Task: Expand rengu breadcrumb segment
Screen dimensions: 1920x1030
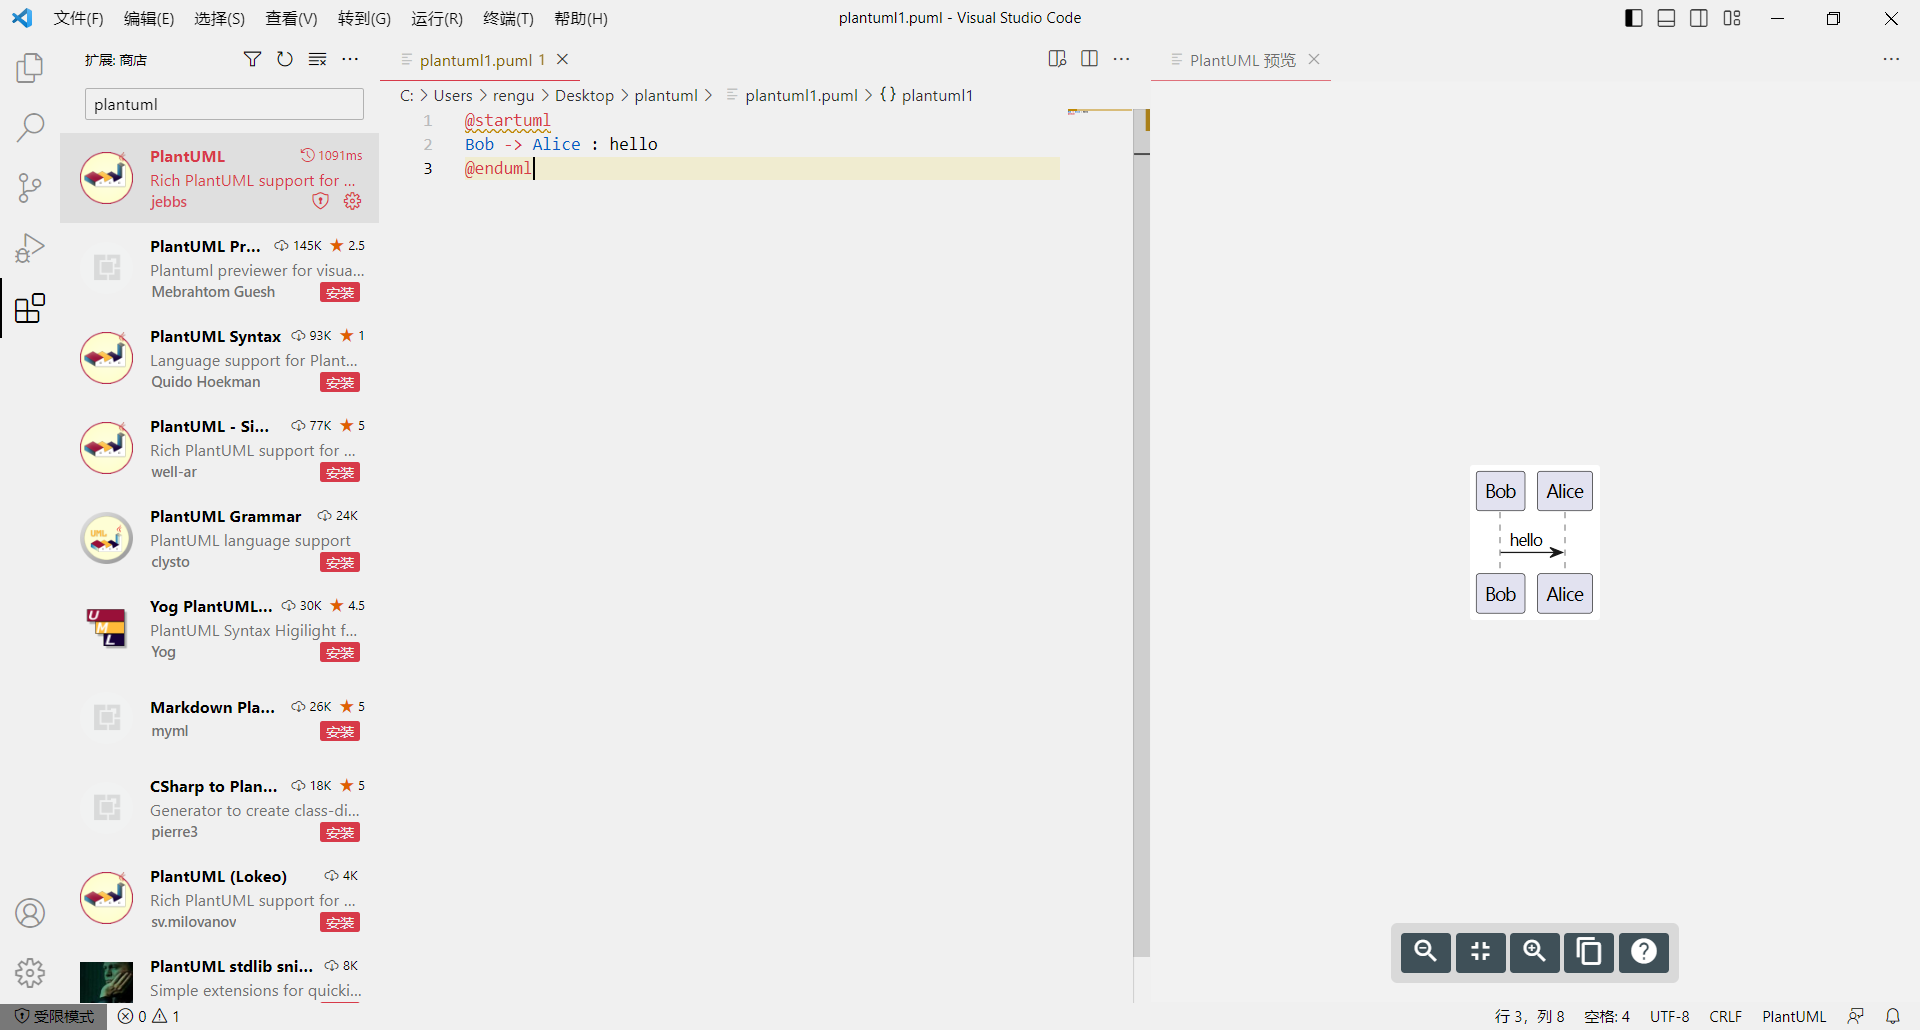Action: pos(514,95)
